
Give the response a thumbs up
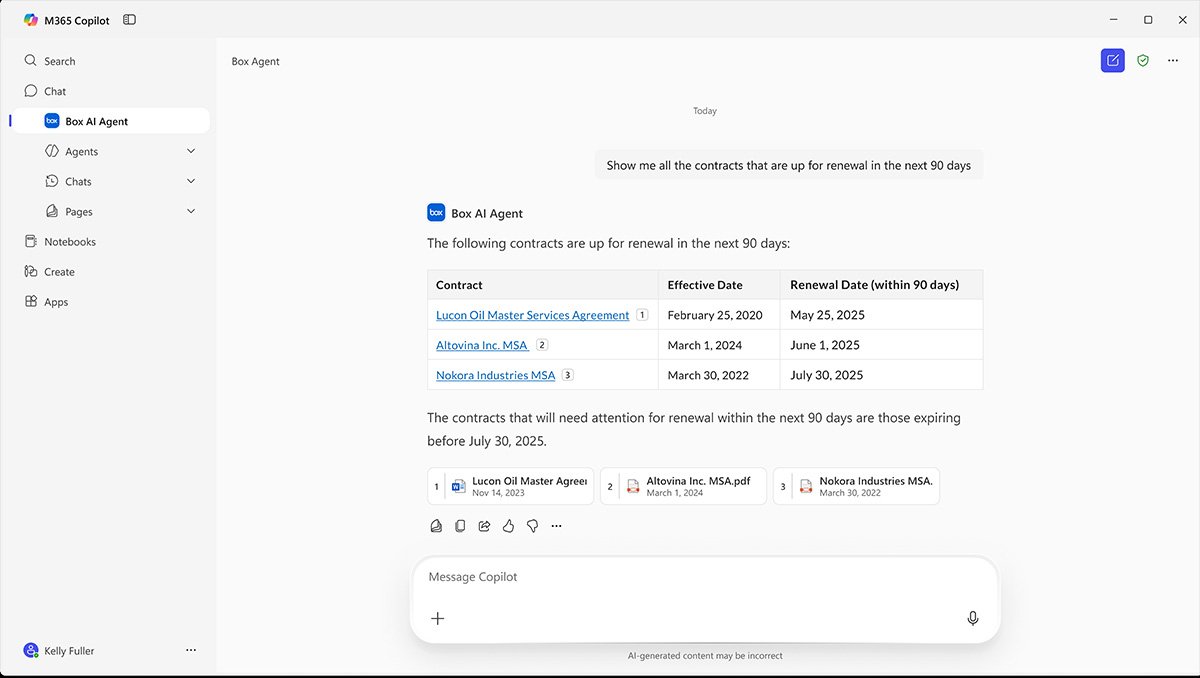click(508, 526)
